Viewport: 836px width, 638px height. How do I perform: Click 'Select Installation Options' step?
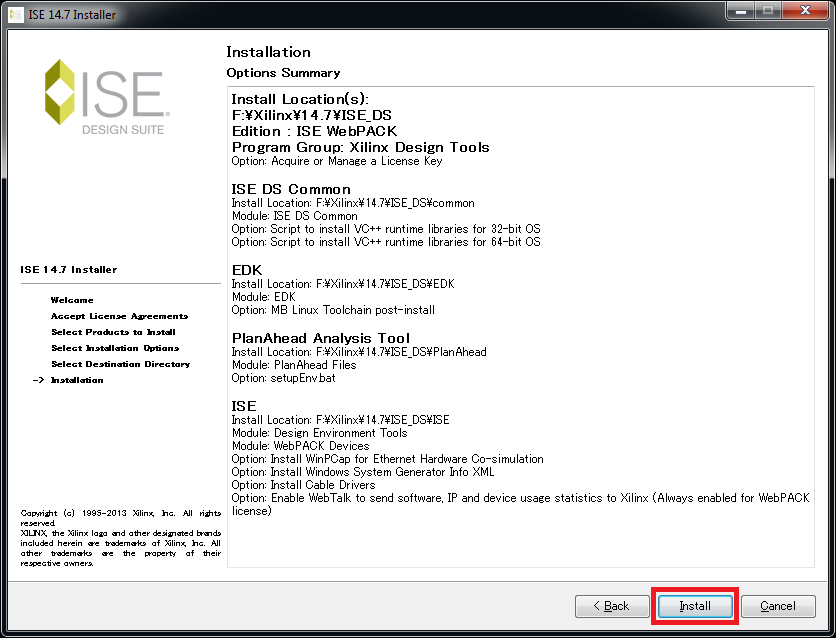point(115,348)
